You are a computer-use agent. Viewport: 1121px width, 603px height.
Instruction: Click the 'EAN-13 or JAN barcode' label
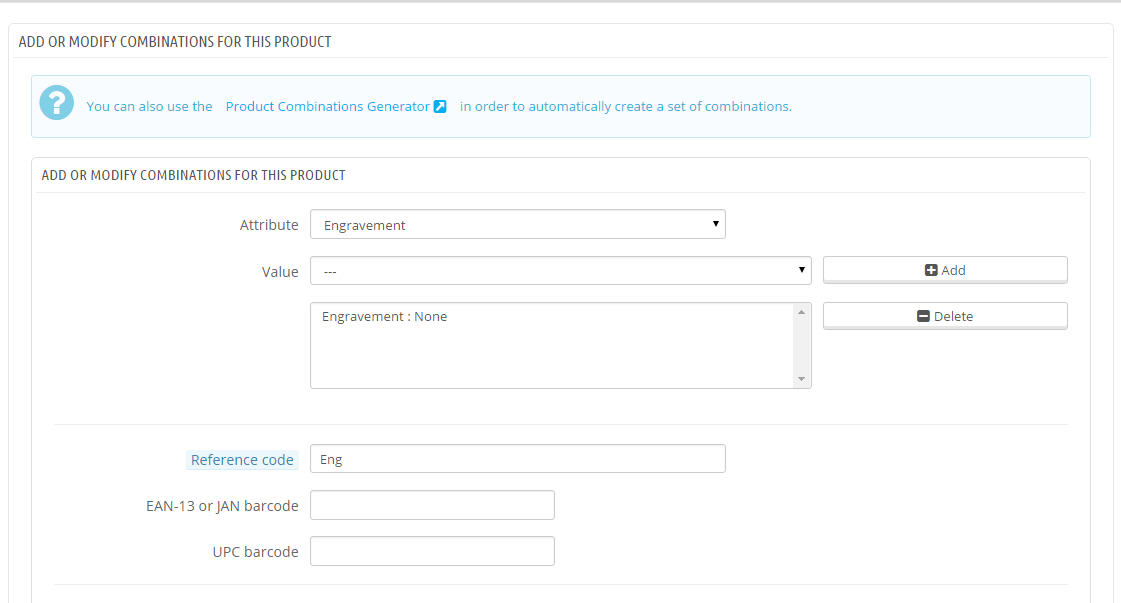(x=222, y=506)
